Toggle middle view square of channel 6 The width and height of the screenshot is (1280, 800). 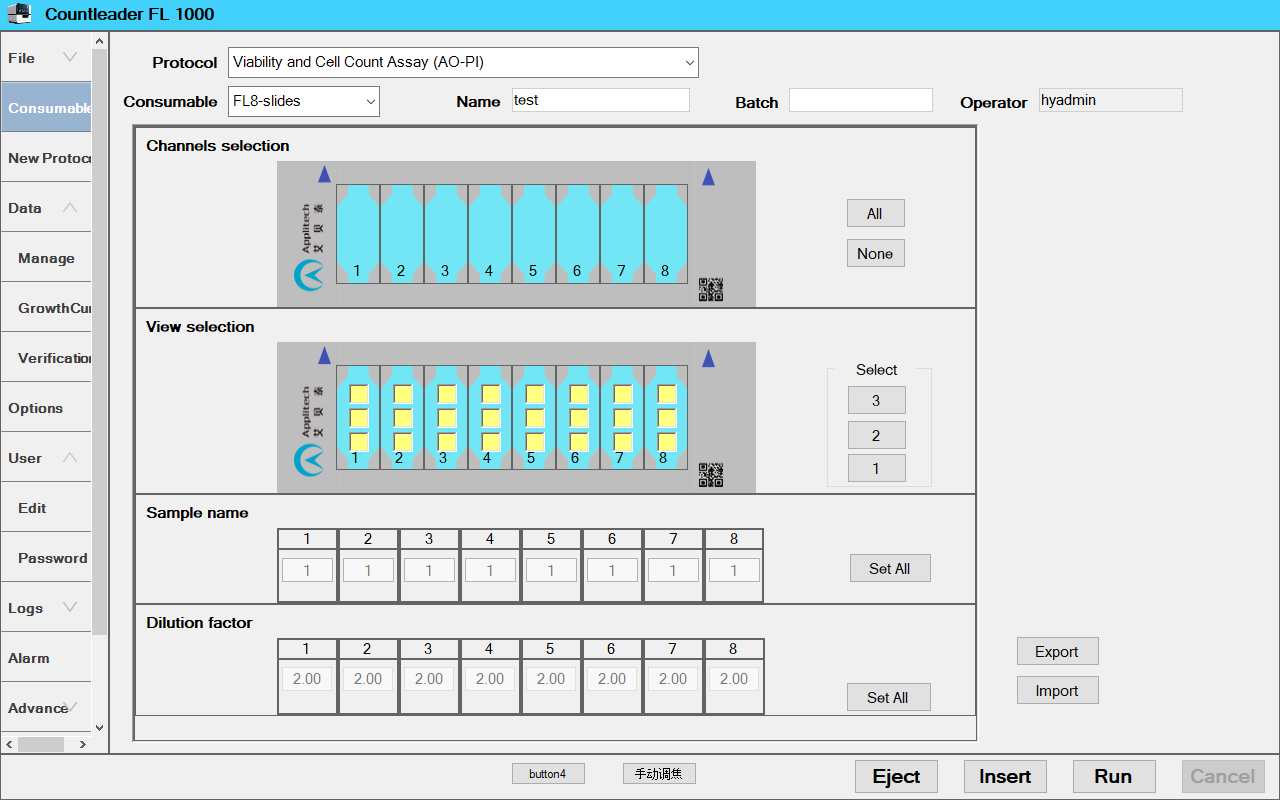tap(579, 418)
